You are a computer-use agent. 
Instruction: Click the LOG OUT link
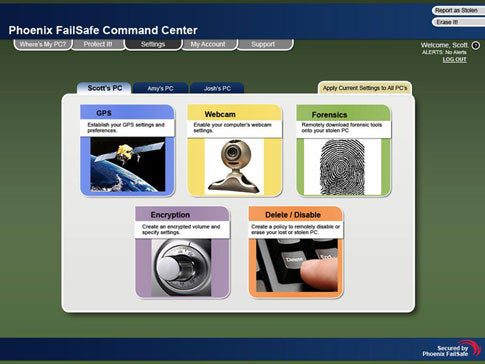tap(455, 59)
